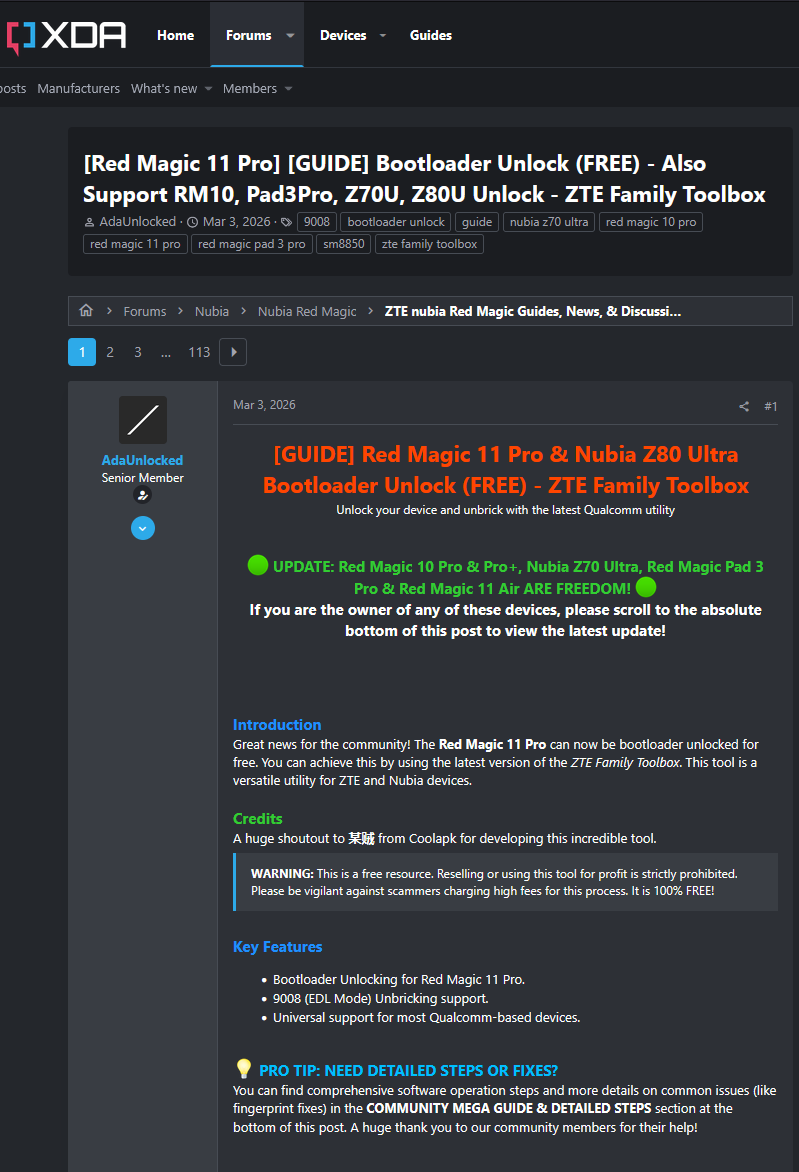Open the Guides menu item
Image resolution: width=799 pixels, height=1172 pixels.
[x=431, y=35]
